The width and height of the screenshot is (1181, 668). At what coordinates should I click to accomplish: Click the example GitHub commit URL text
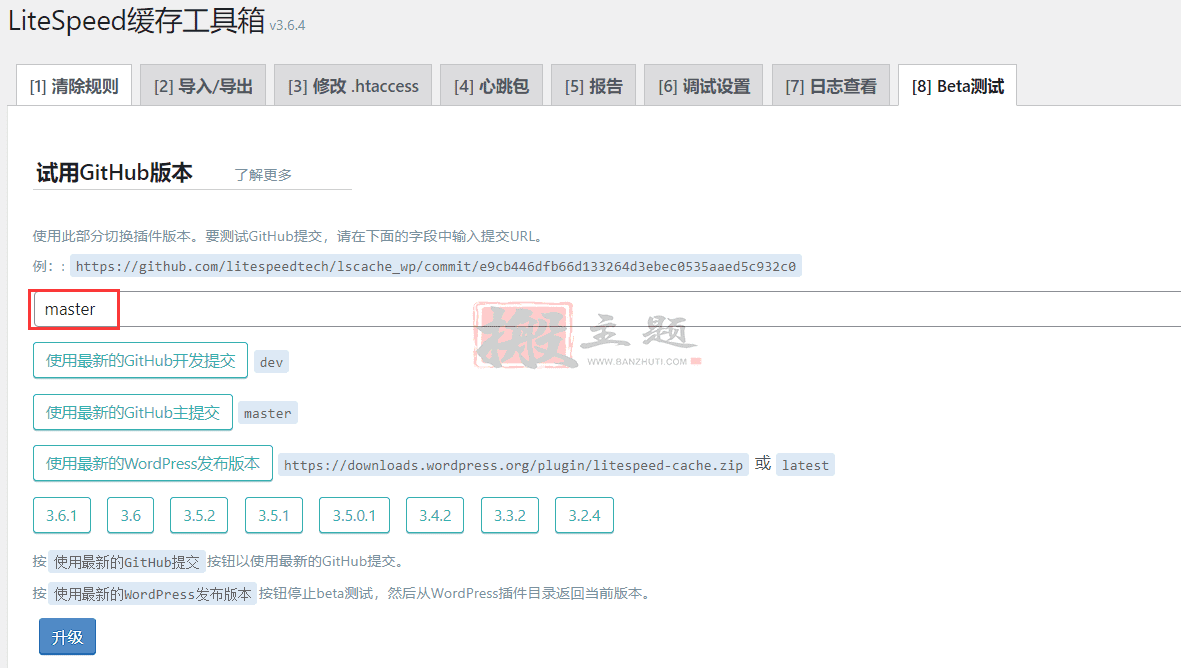[435, 266]
